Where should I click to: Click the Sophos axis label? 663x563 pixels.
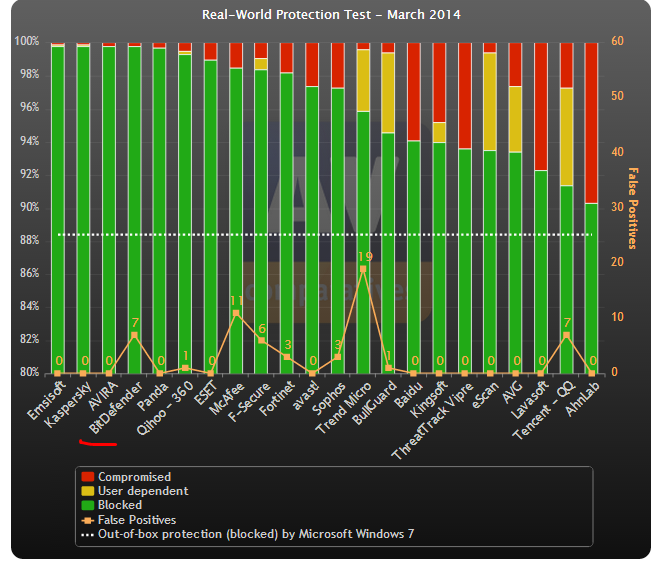point(329,398)
